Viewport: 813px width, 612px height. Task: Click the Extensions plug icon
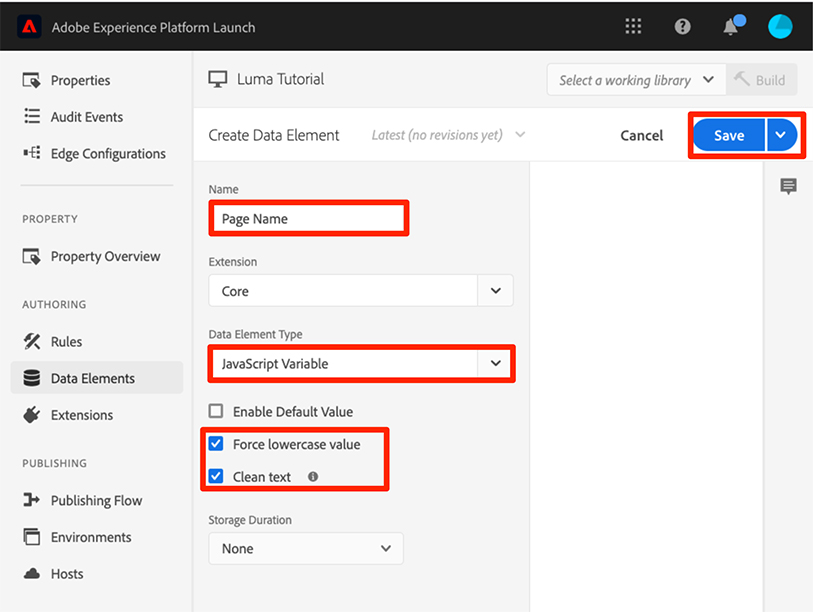32,415
